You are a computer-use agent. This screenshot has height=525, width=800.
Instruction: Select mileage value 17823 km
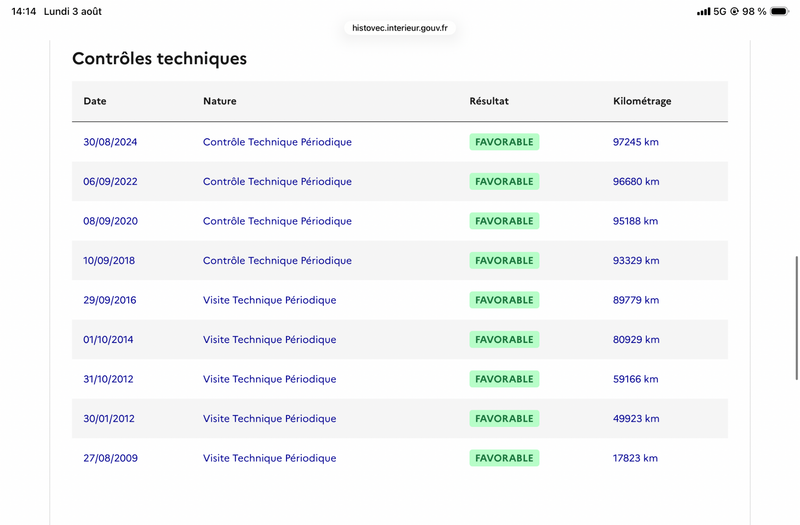click(635, 458)
